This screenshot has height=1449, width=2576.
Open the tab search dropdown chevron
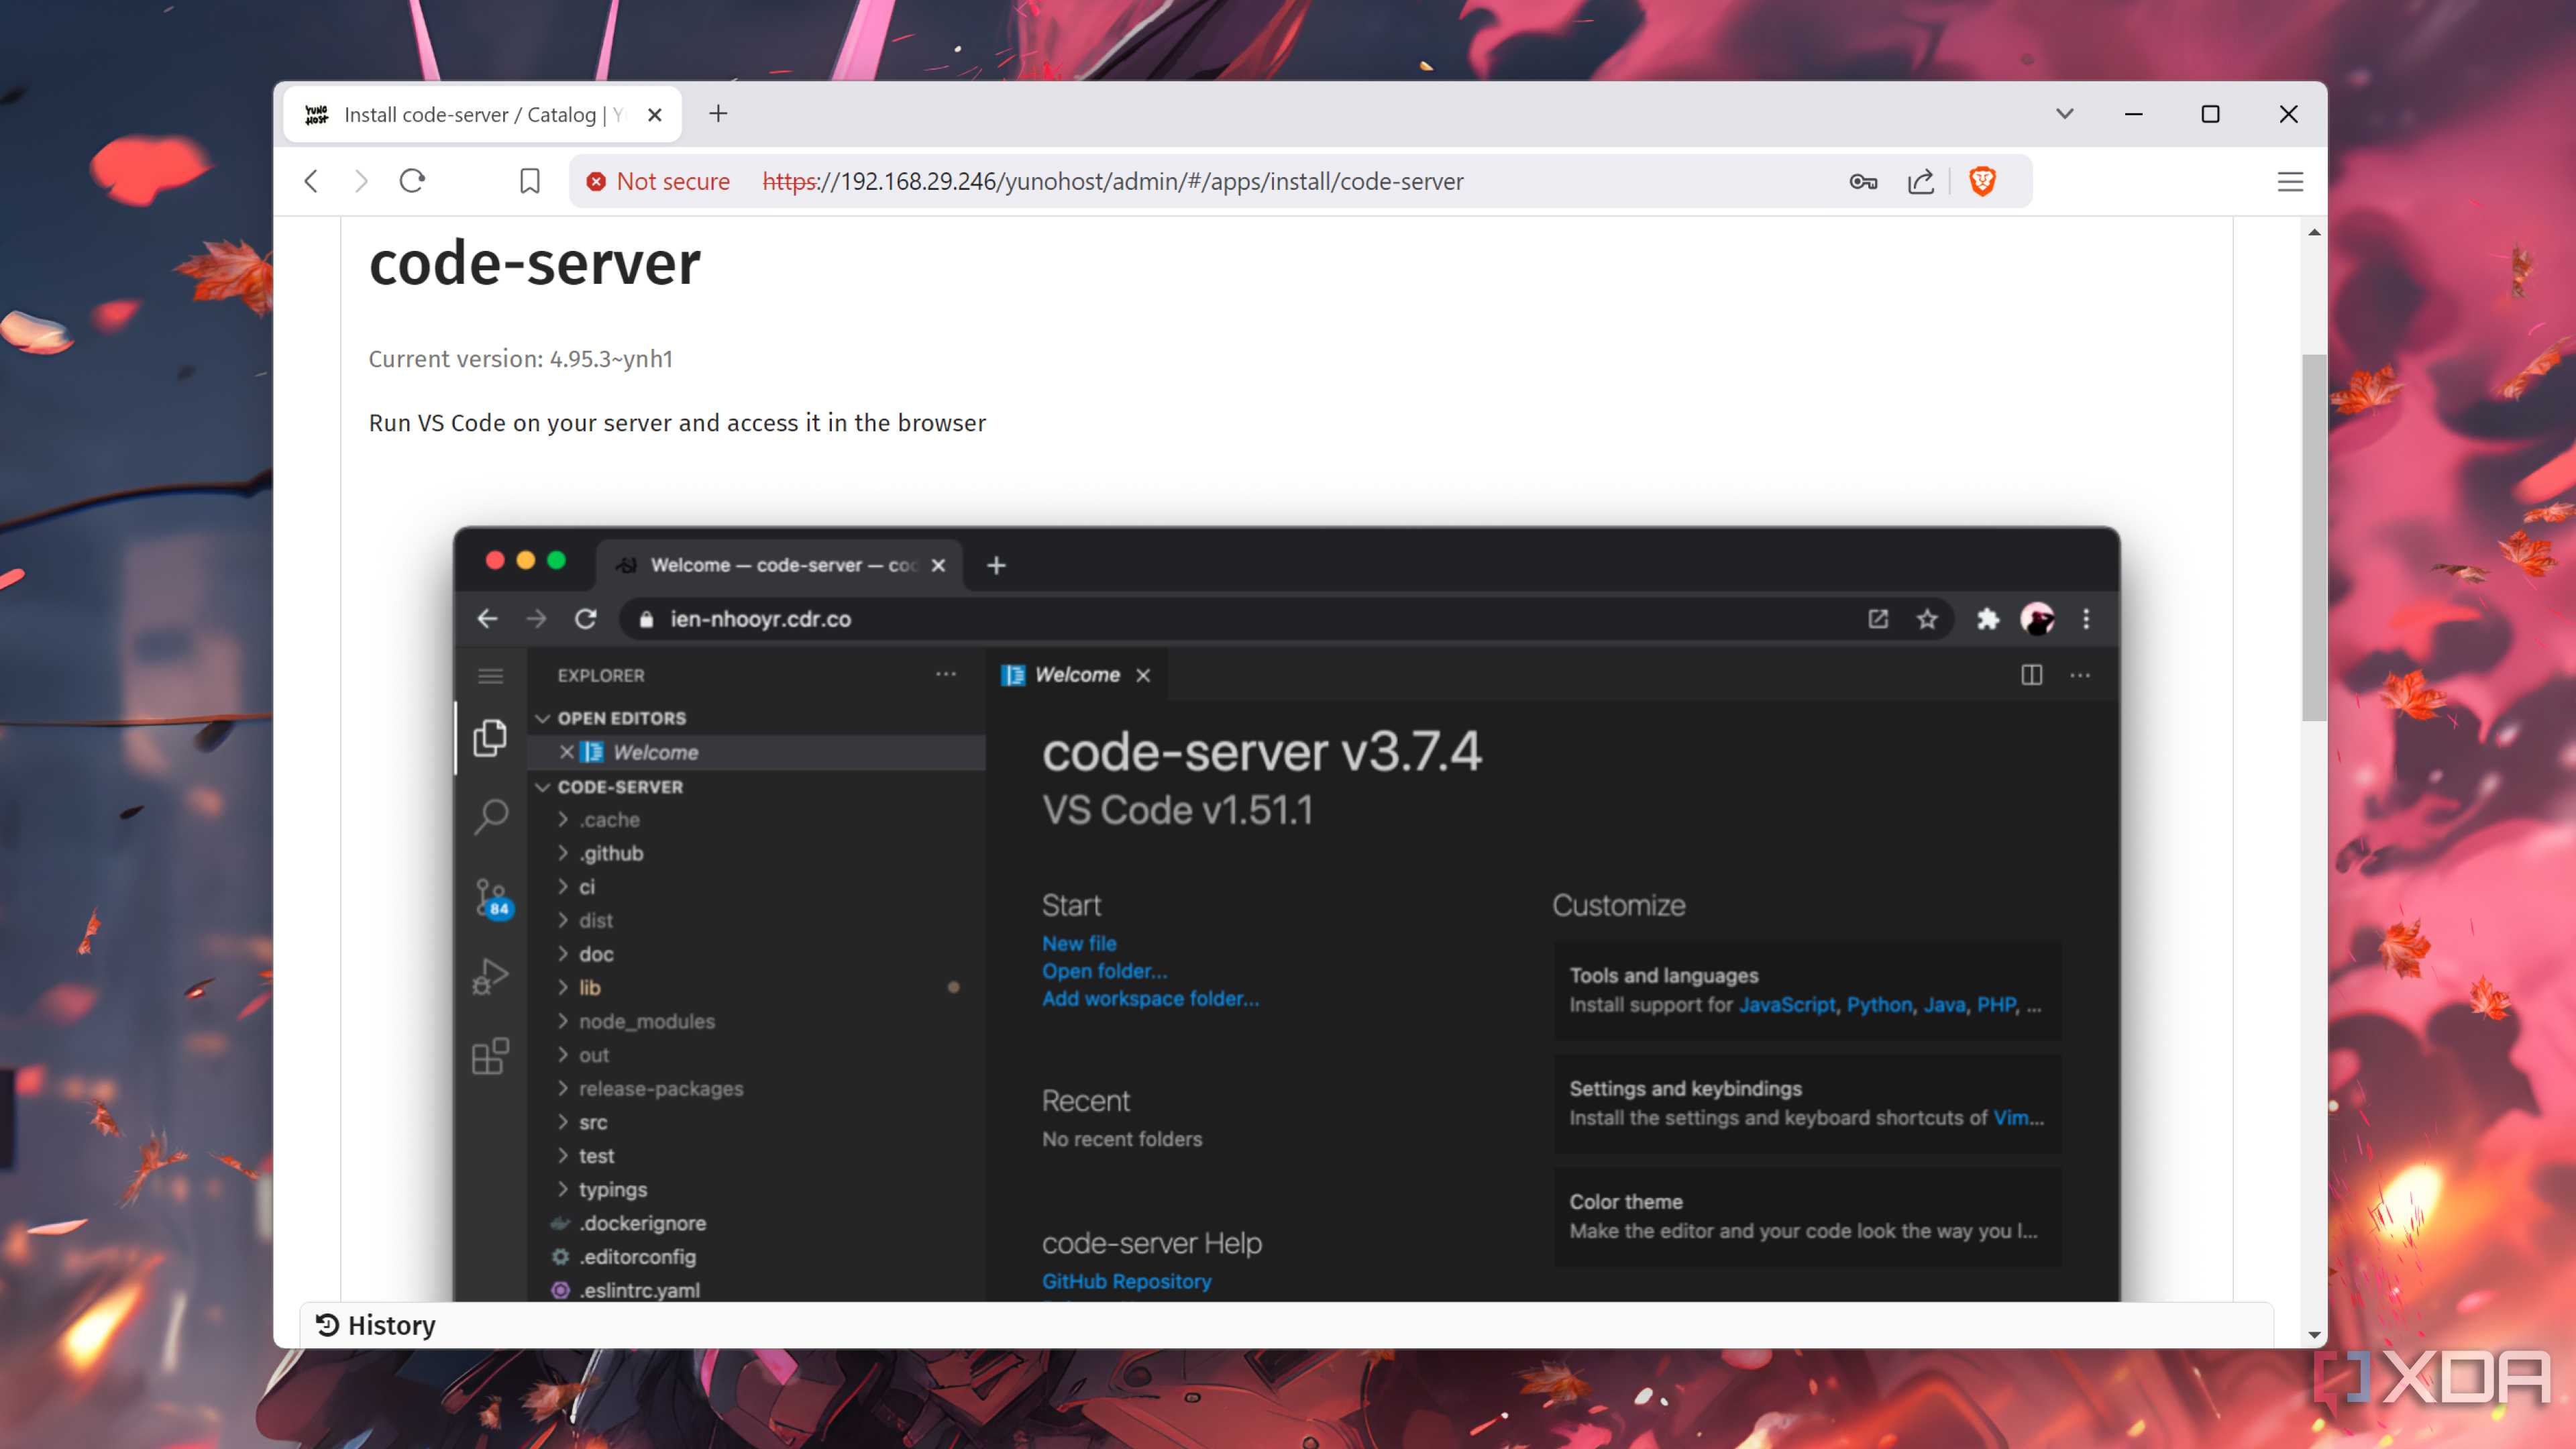[x=2064, y=114]
